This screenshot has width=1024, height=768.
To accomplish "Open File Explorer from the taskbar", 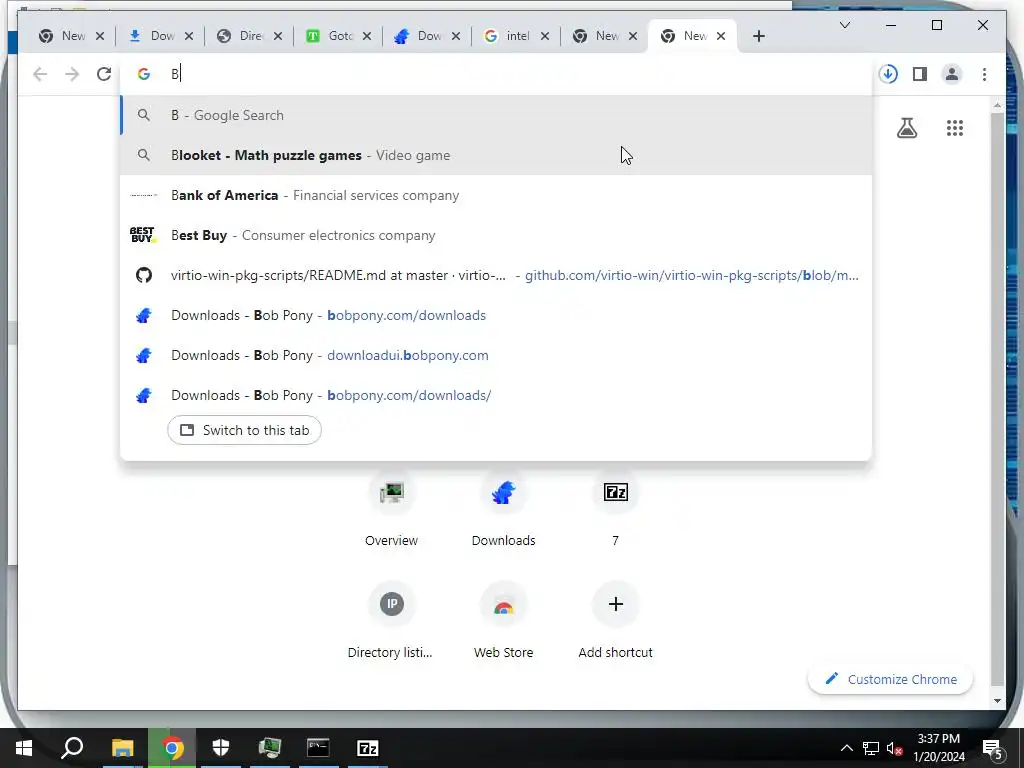I will [x=122, y=748].
